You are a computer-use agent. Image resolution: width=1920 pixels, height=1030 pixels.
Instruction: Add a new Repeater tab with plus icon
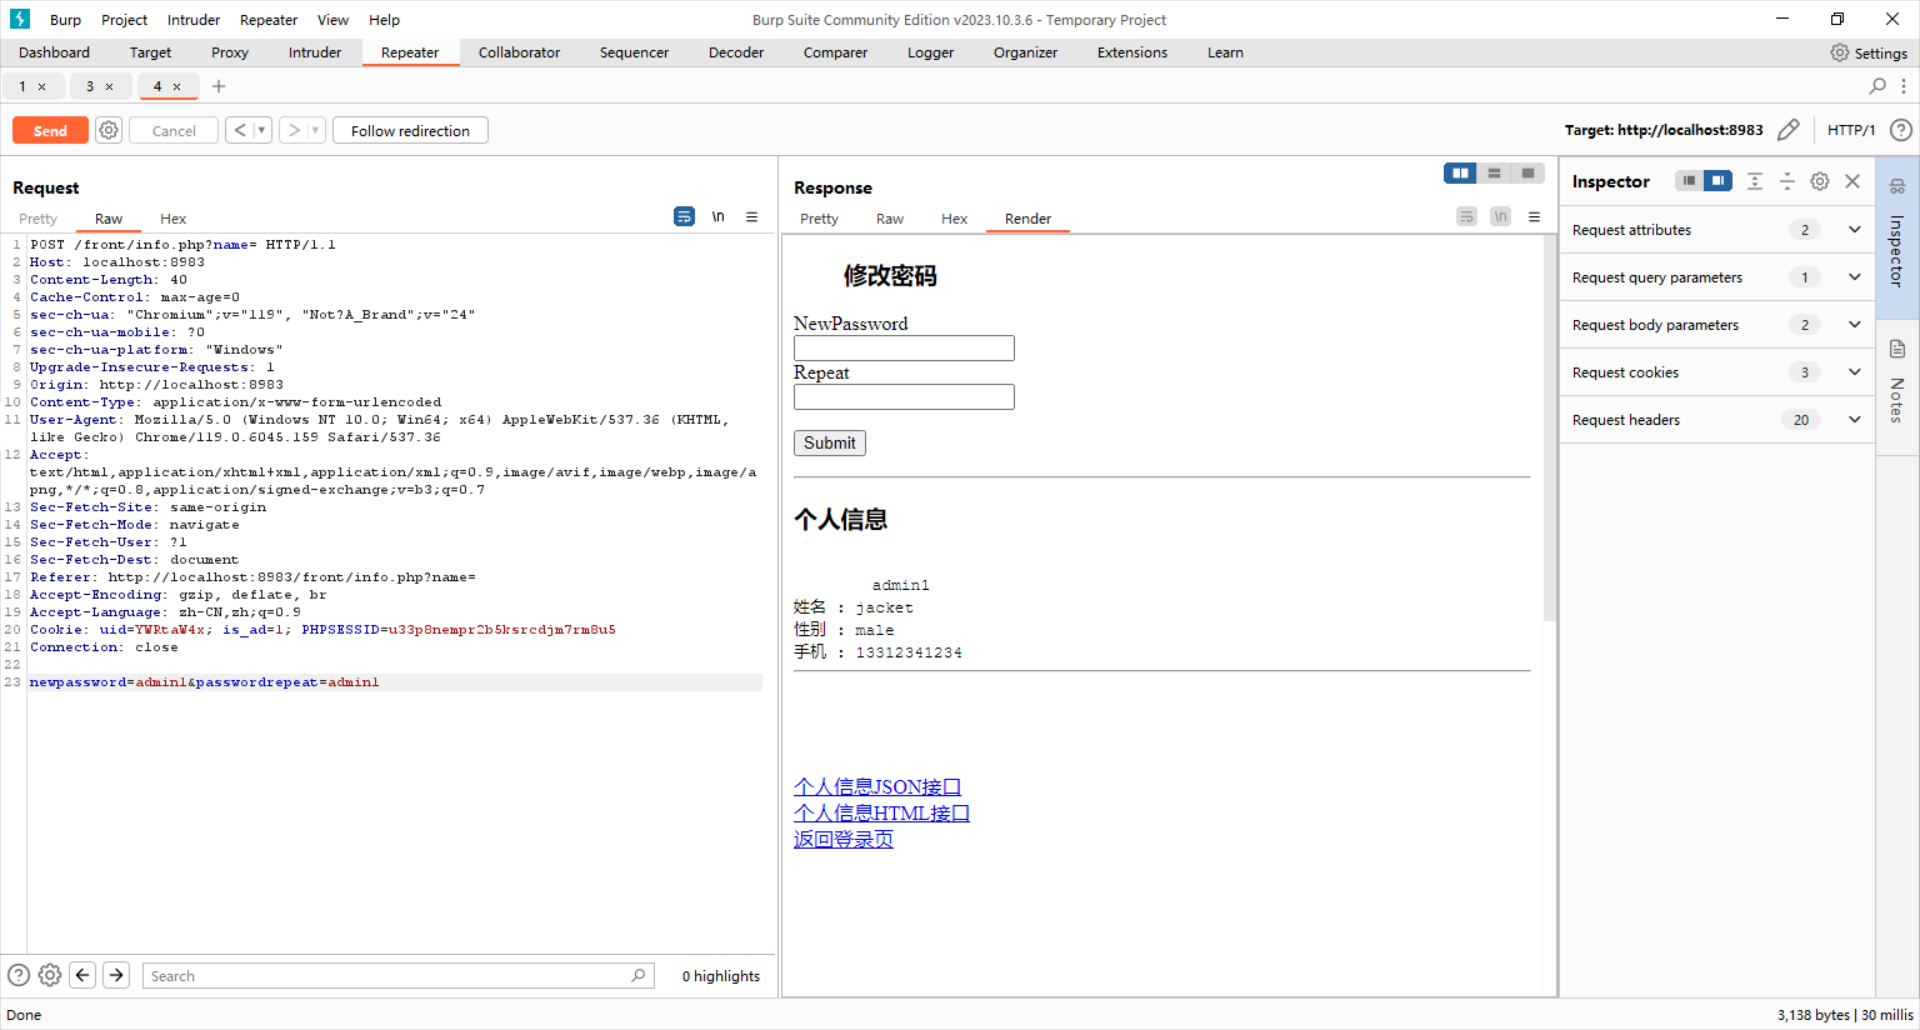click(x=219, y=87)
